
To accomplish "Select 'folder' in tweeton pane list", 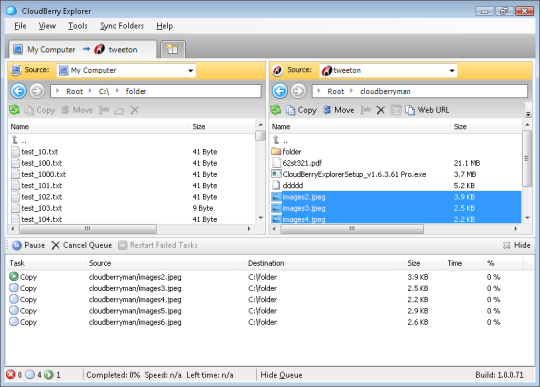I will pyautogui.click(x=396, y=152).
